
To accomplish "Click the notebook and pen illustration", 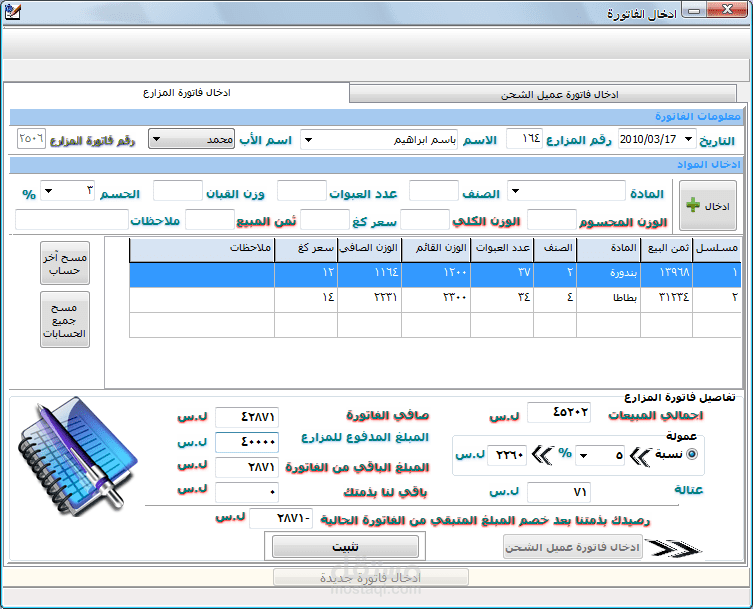I will coord(77,456).
